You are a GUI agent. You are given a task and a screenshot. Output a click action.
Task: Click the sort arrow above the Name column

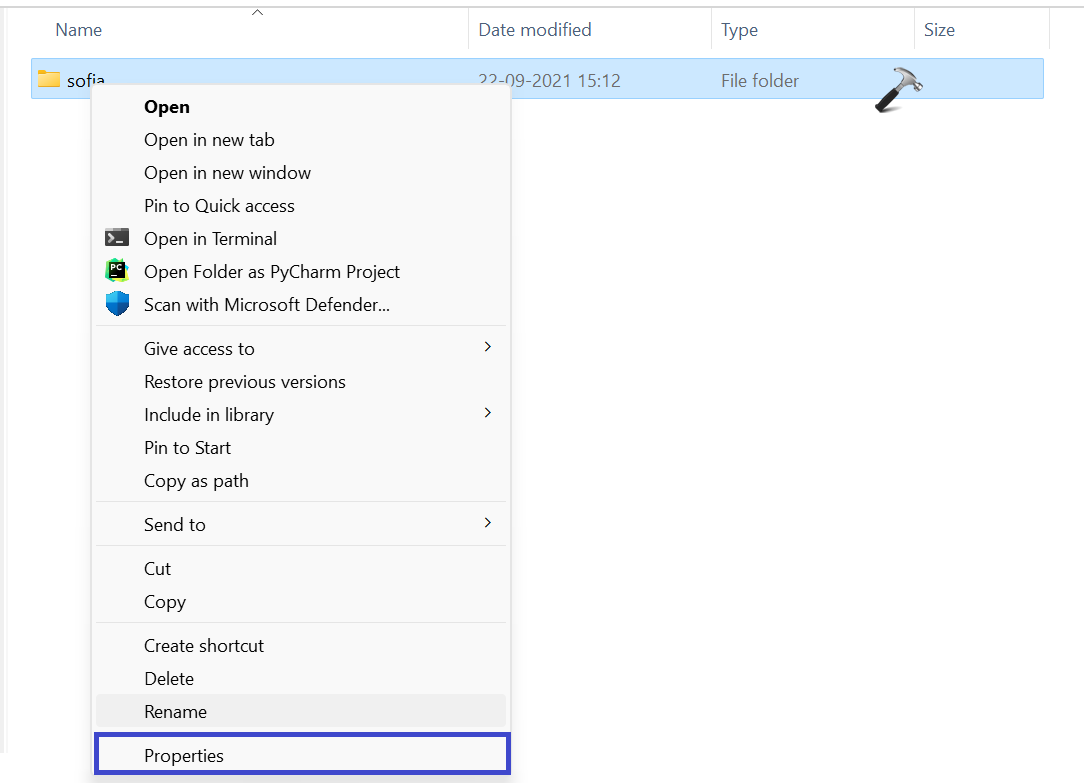tap(257, 12)
